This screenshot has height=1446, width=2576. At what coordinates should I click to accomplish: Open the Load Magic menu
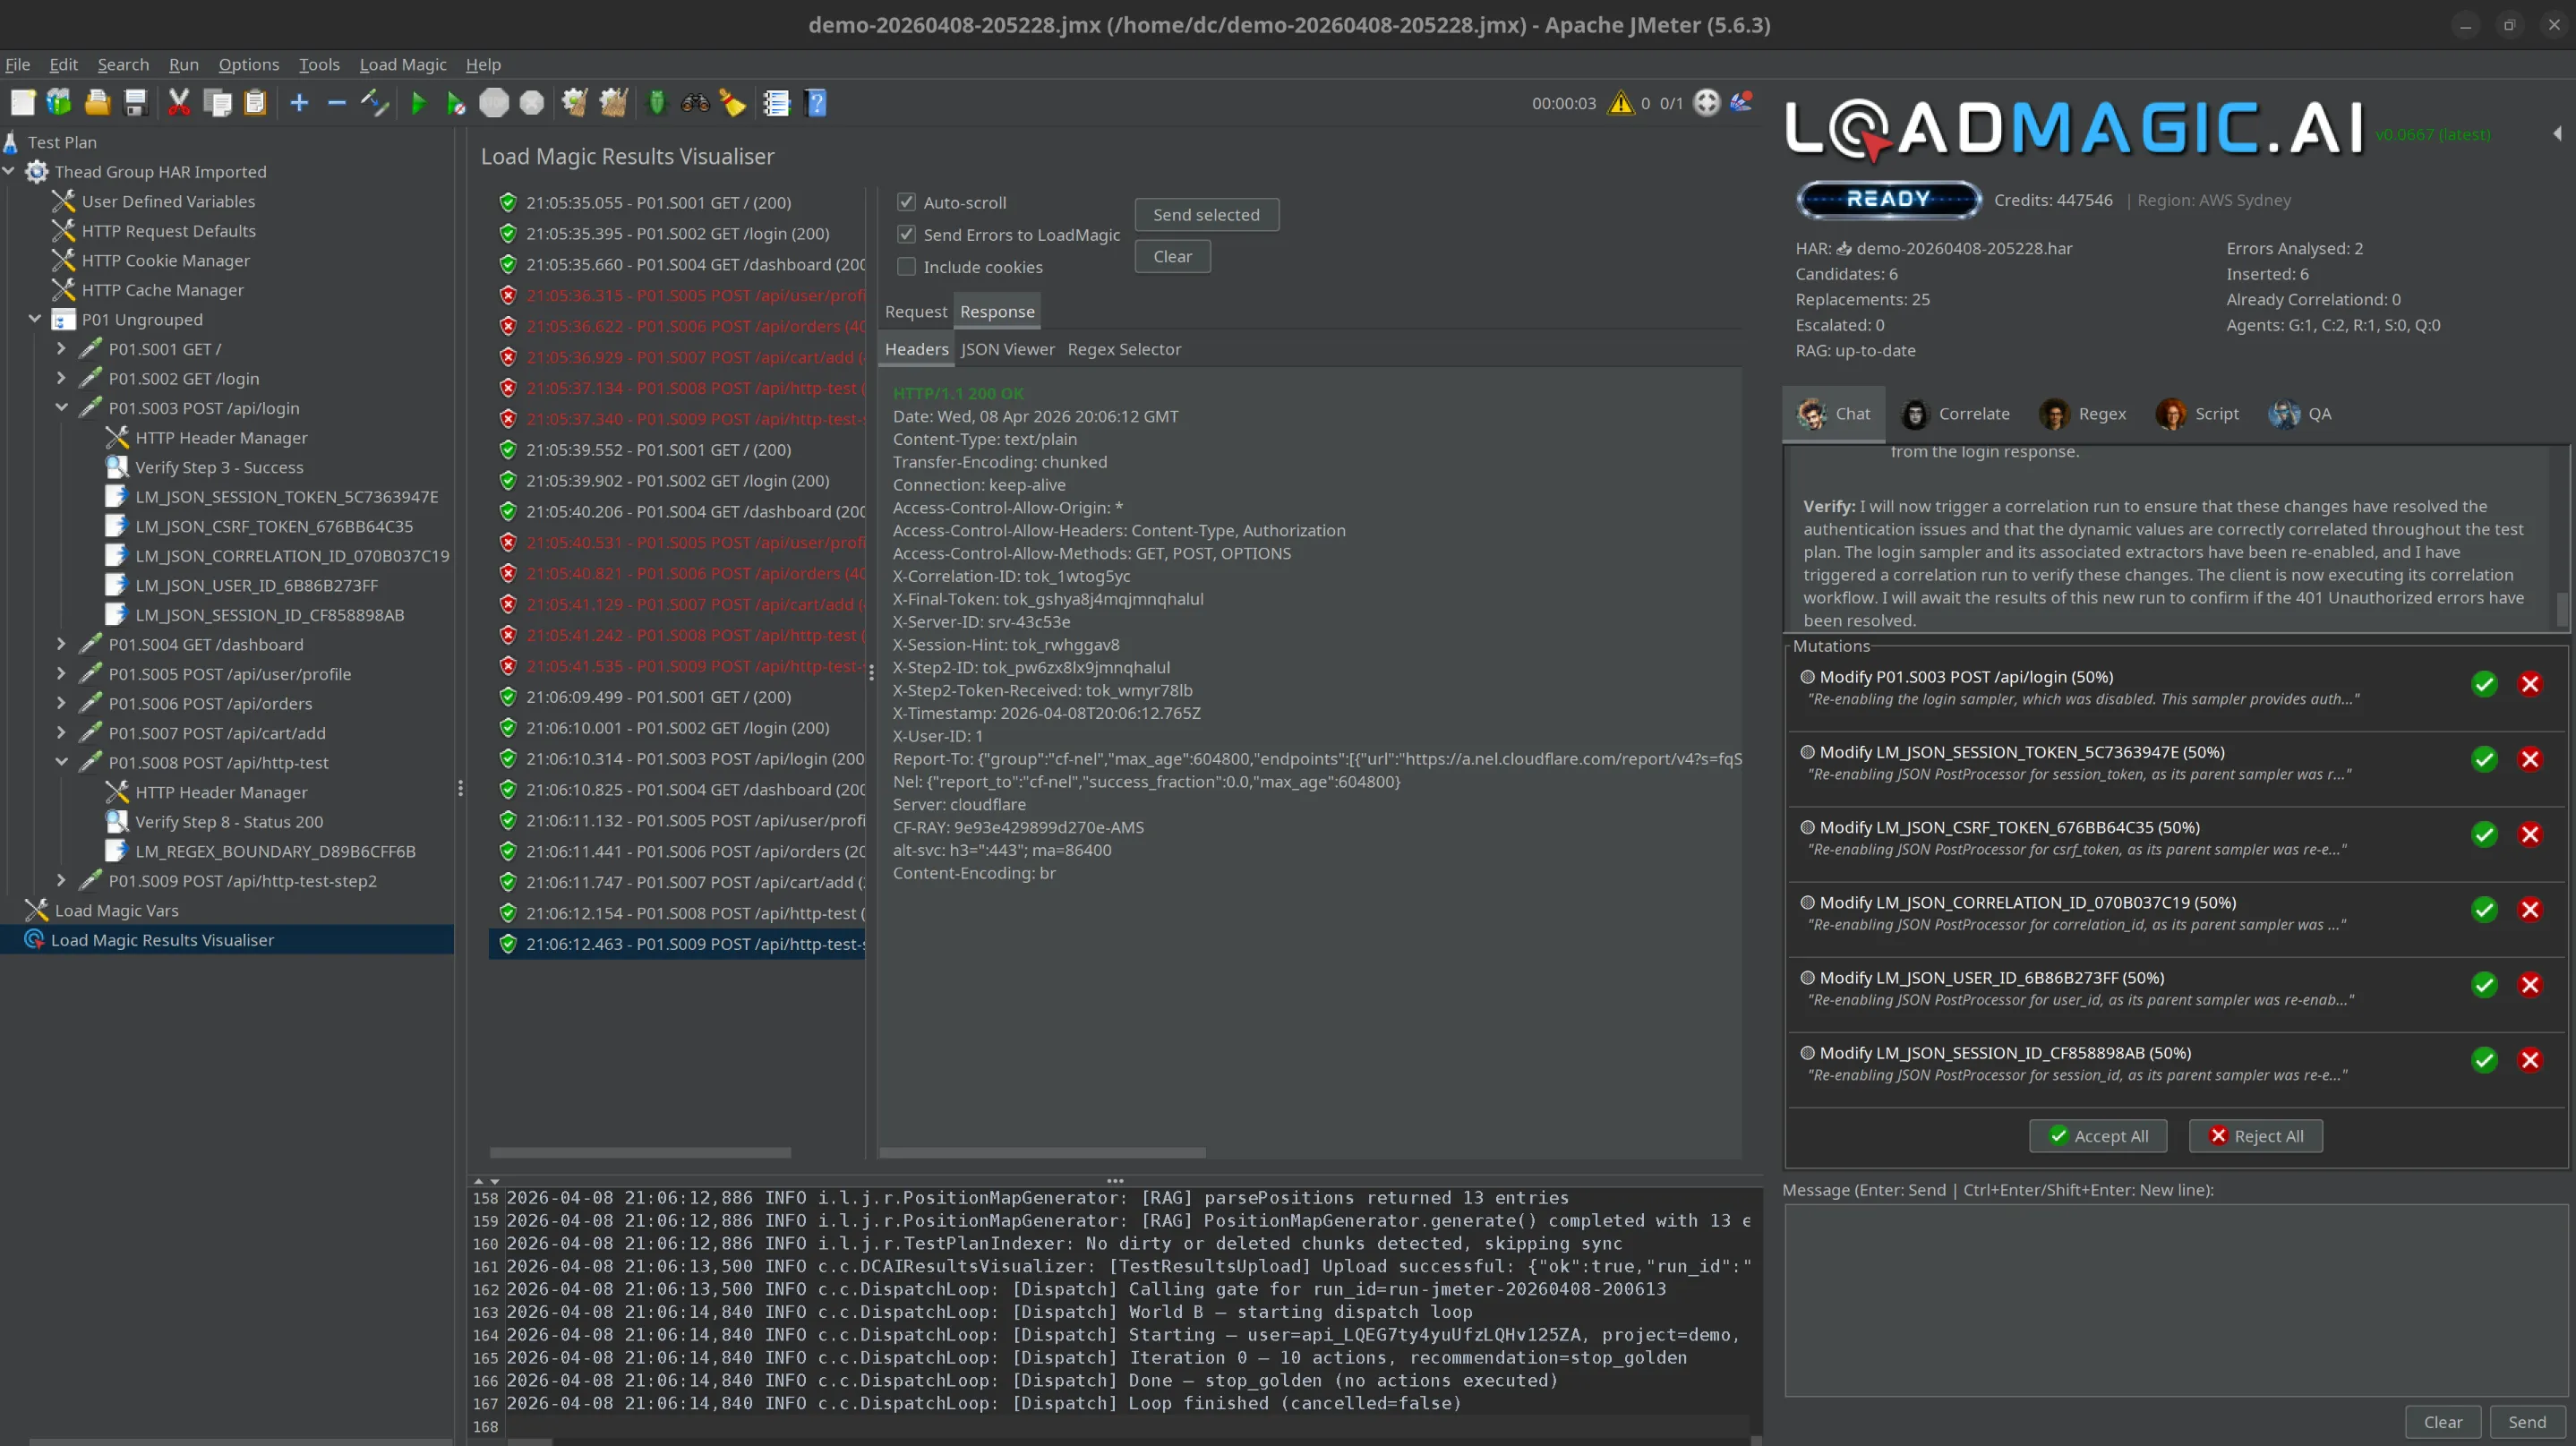pyautogui.click(x=402, y=64)
